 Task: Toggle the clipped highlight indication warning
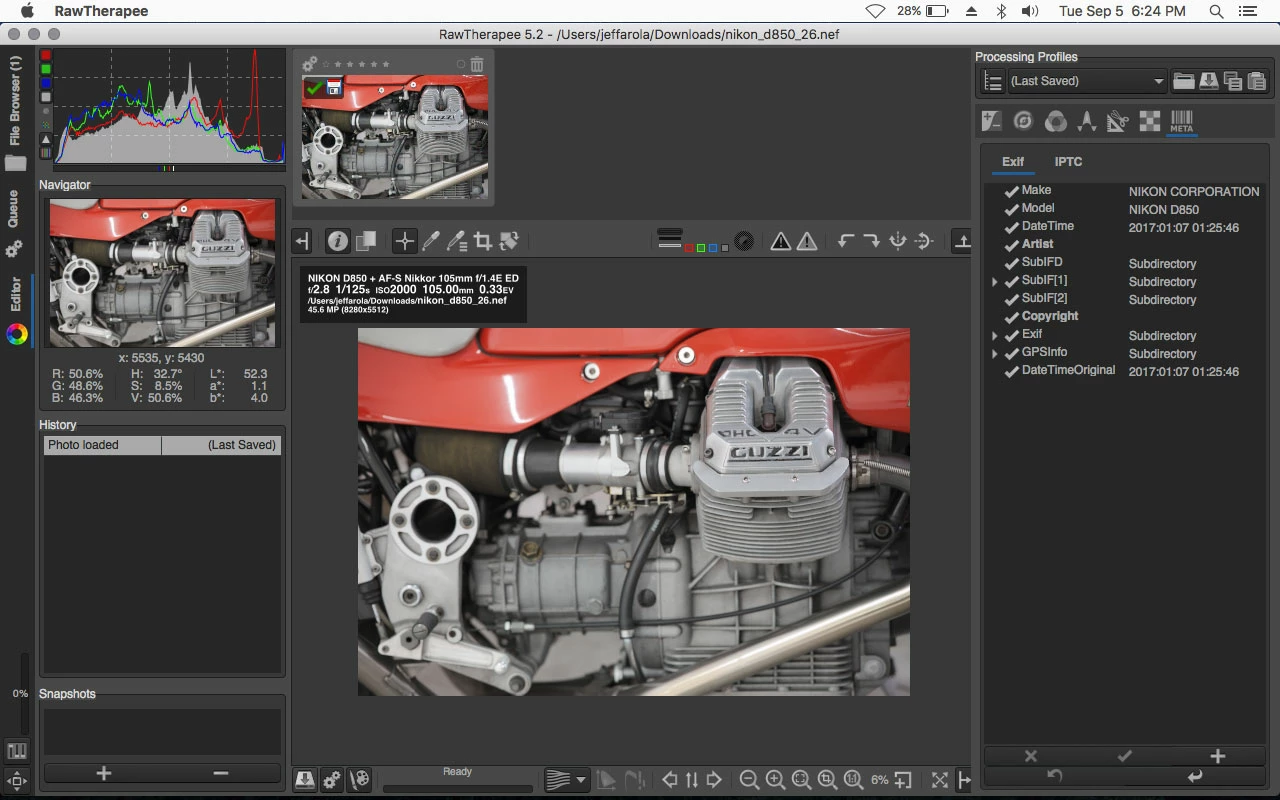[x=807, y=241]
